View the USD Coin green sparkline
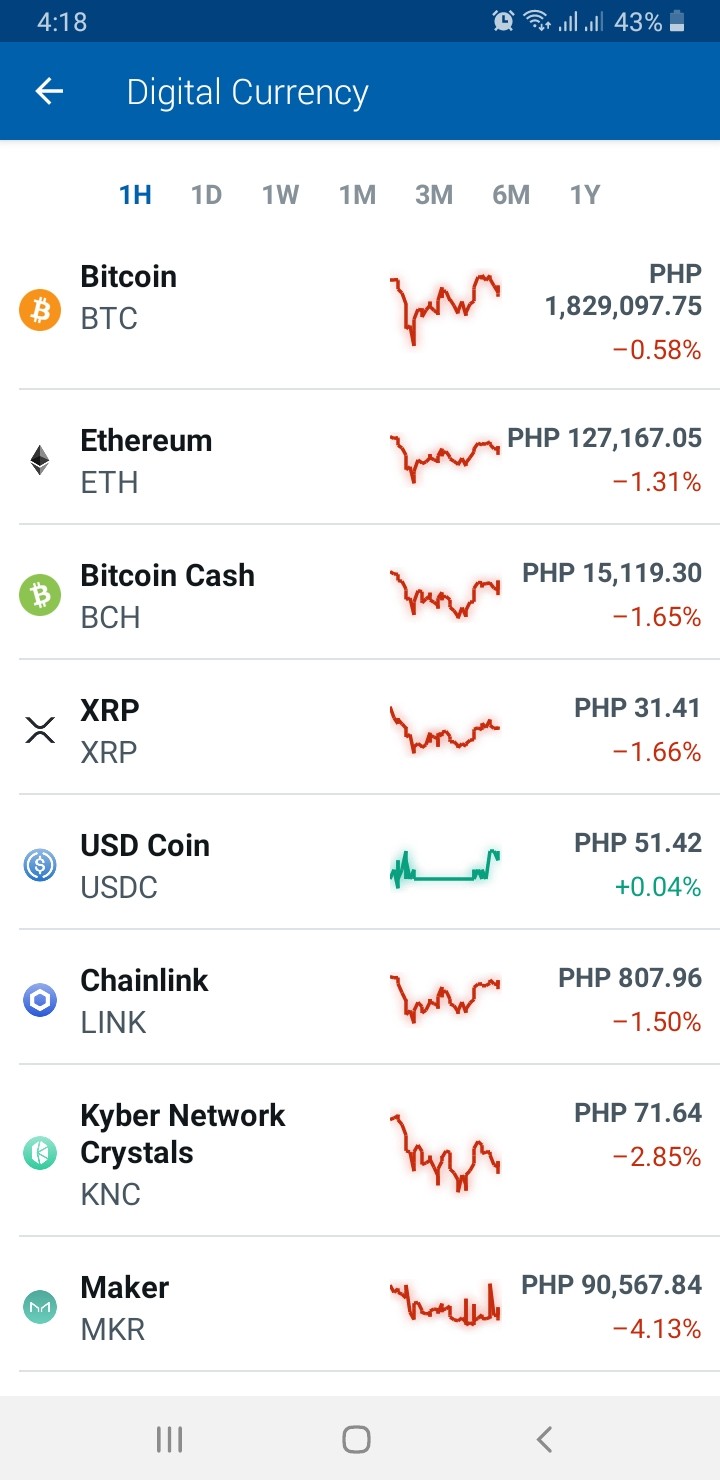The image size is (720, 1480). (445, 868)
